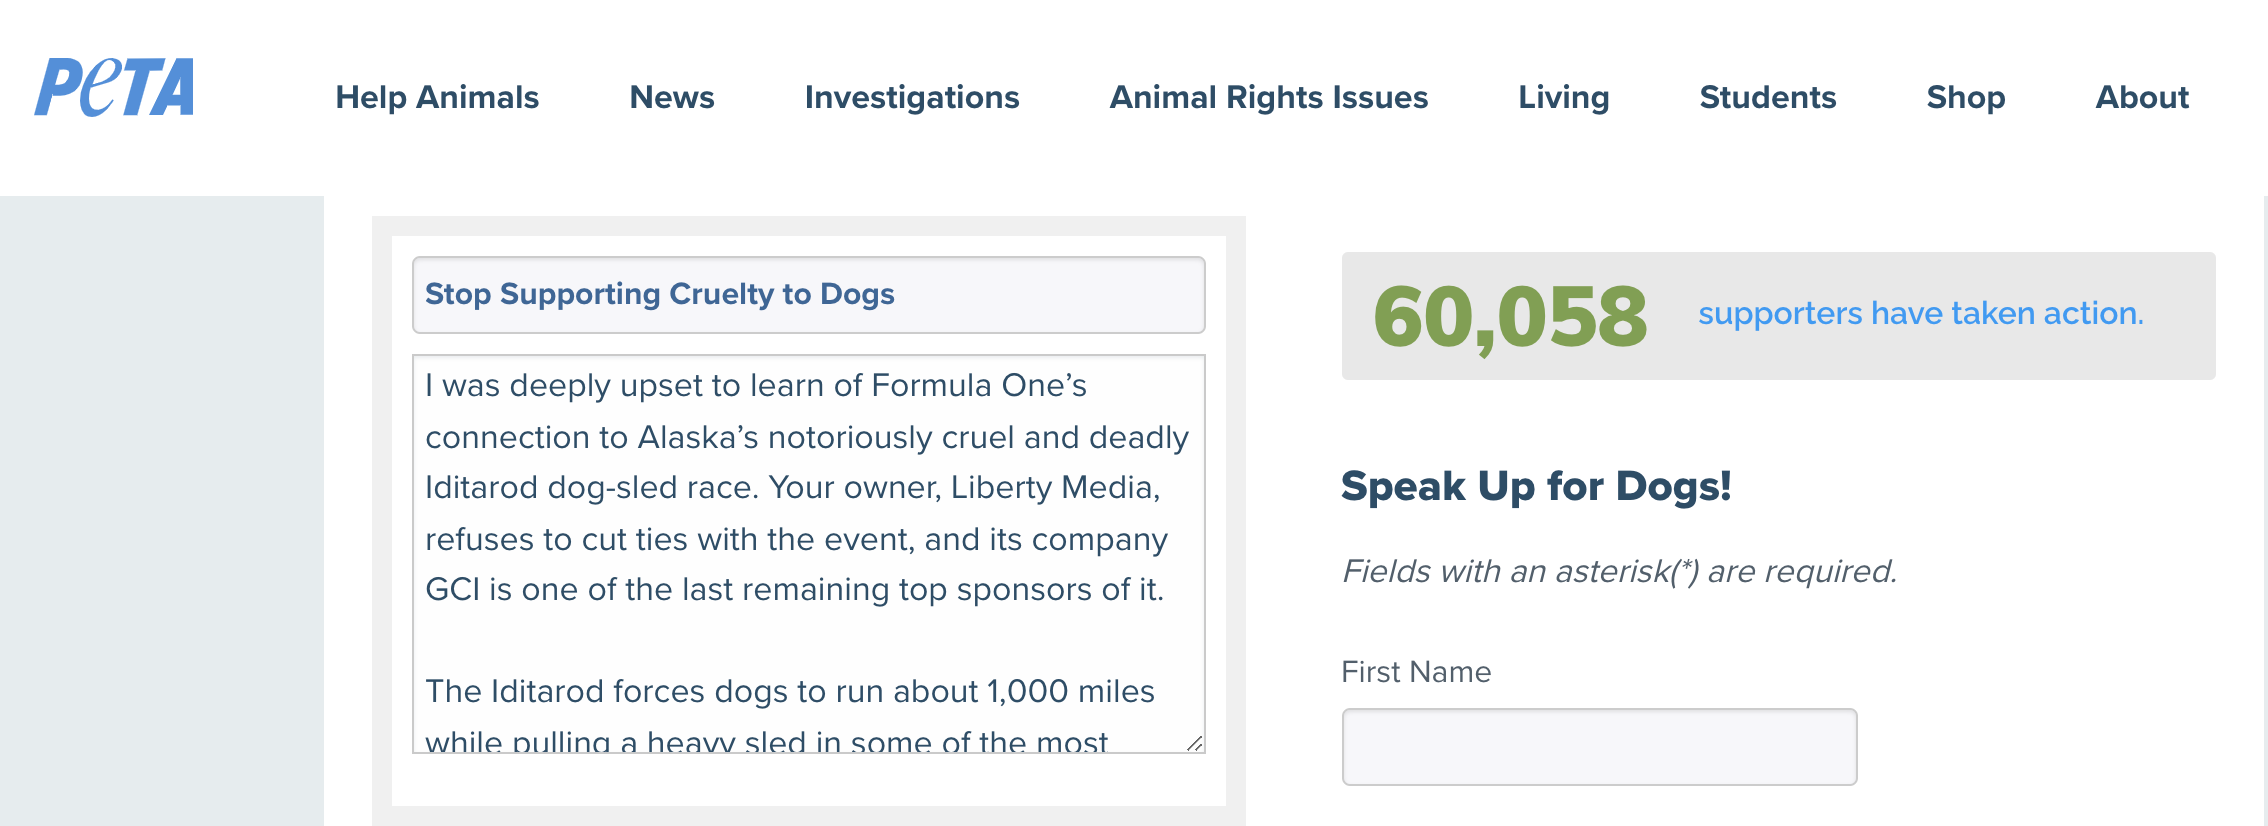2268x826 pixels.
Task: Click the Stop Supporting Cruelty subject field
Action: pos(808,295)
